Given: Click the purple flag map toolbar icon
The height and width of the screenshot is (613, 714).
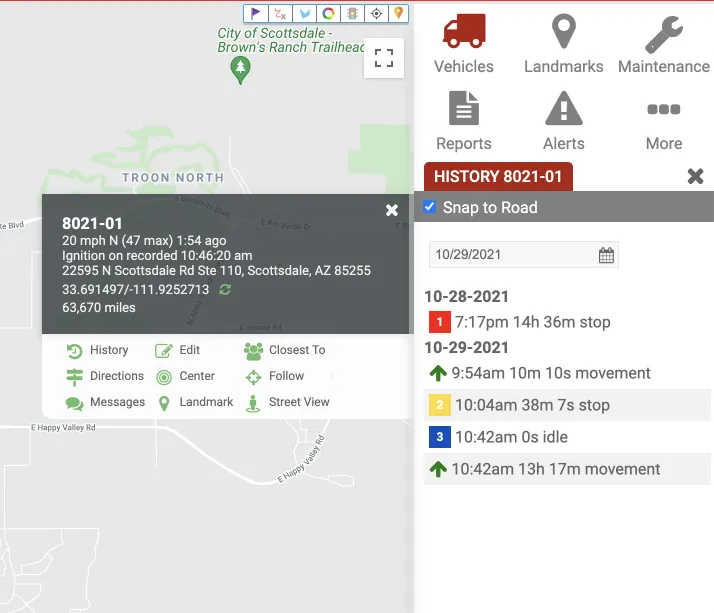Looking at the screenshot, I should 255,14.
